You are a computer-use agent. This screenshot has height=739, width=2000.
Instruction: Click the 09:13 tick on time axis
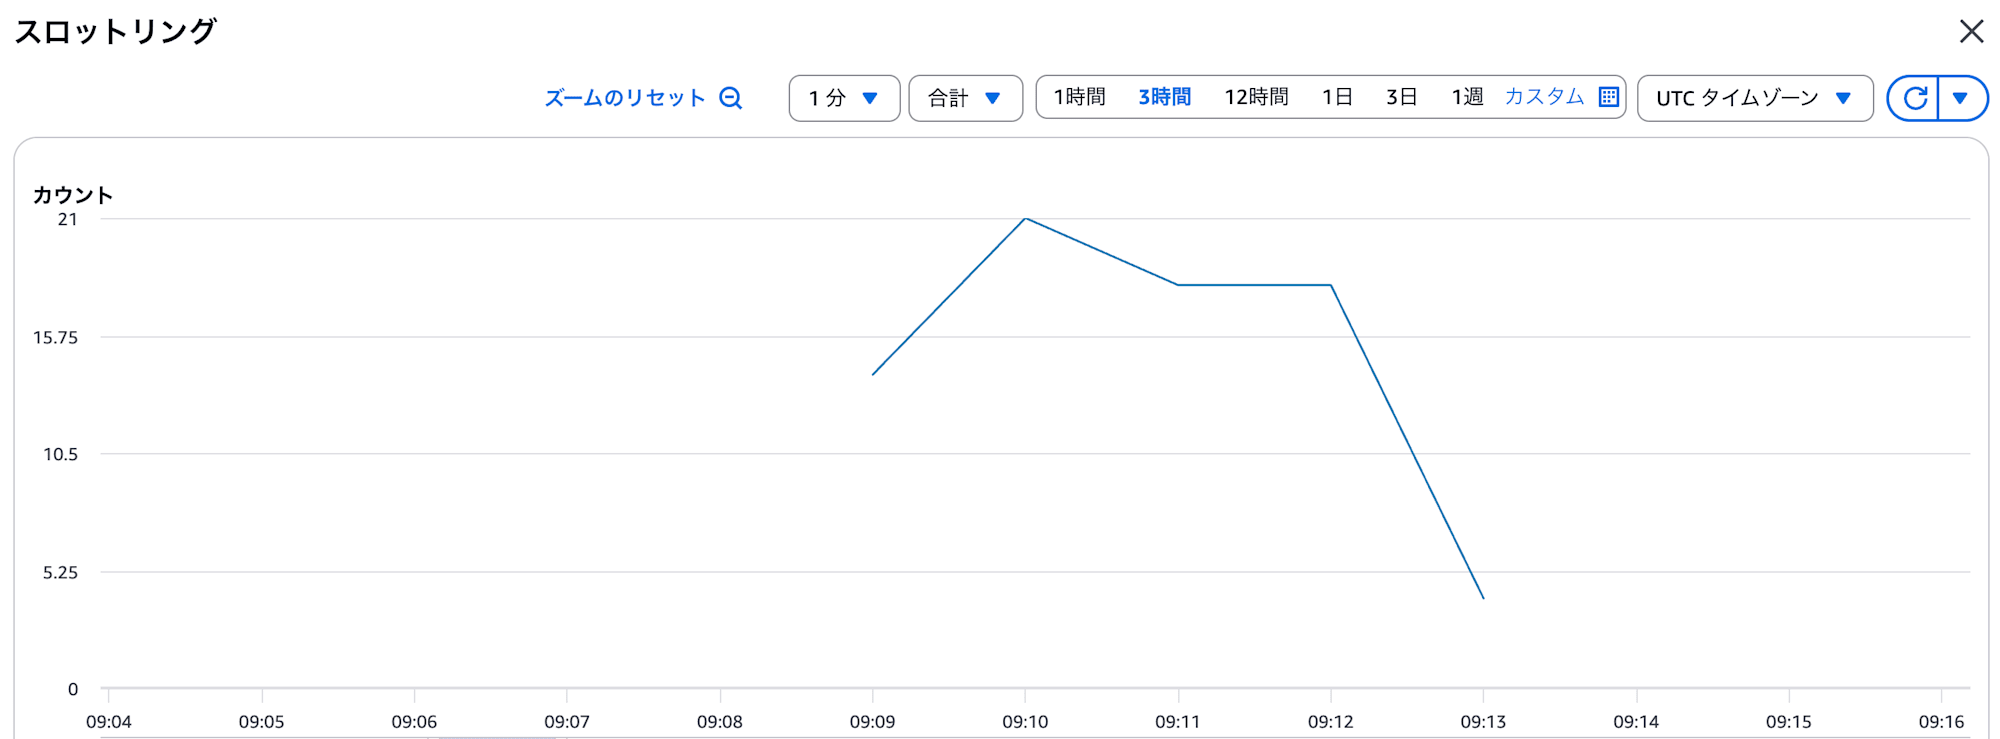pos(1483,721)
